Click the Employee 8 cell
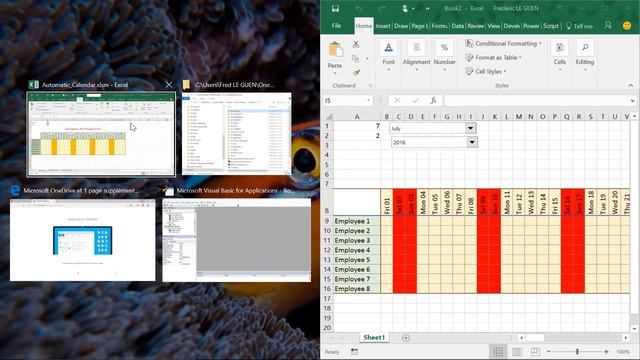The width and height of the screenshot is (640, 360). (357, 289)
